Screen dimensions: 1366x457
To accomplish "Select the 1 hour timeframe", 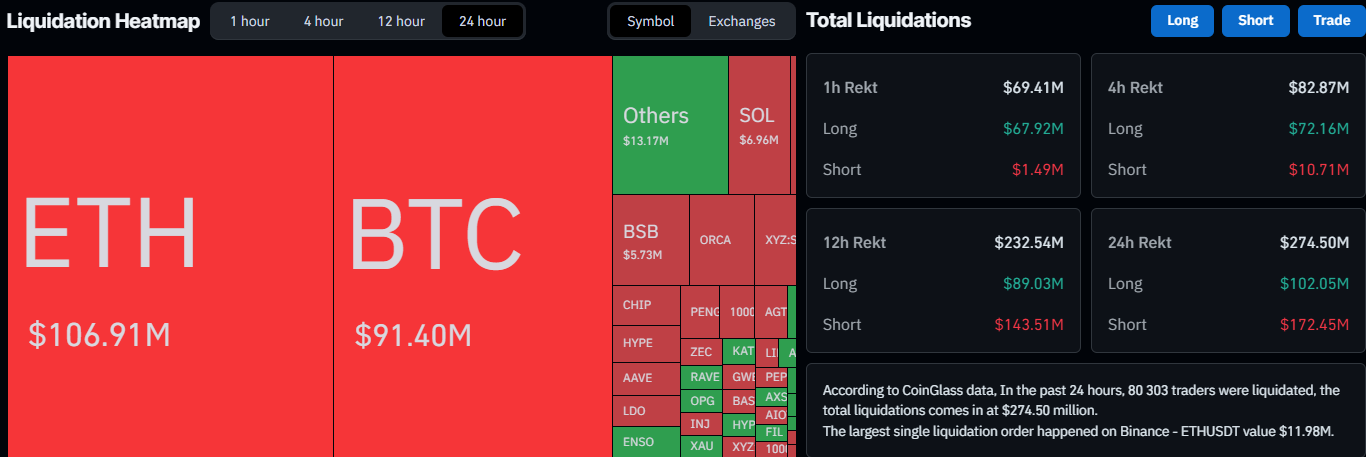I will [x=249, y=21].
